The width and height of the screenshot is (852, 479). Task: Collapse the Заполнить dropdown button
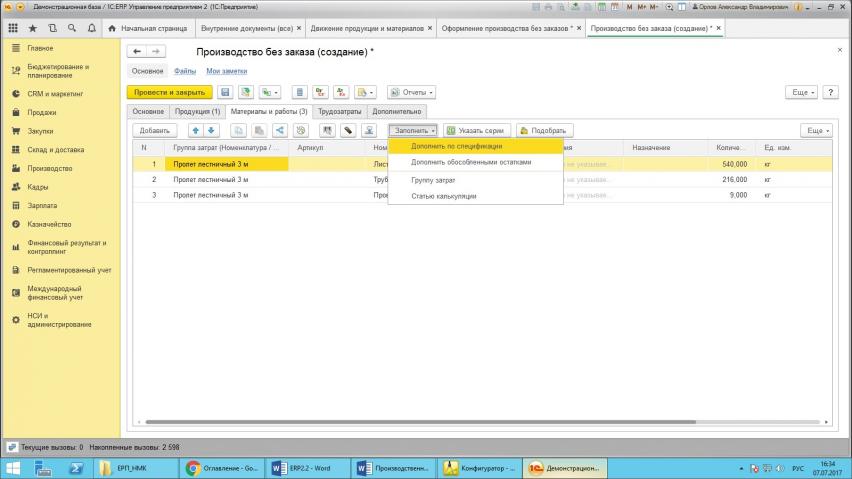(412, 130)
